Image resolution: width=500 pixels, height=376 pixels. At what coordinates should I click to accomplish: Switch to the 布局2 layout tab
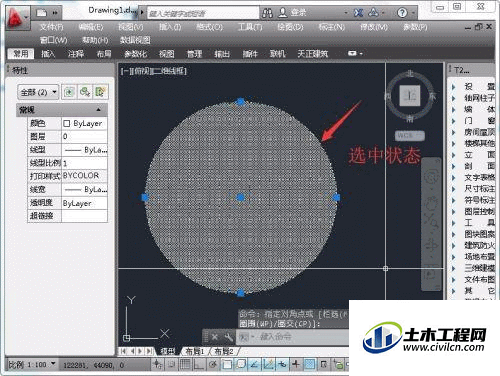(x=223, y=351)
